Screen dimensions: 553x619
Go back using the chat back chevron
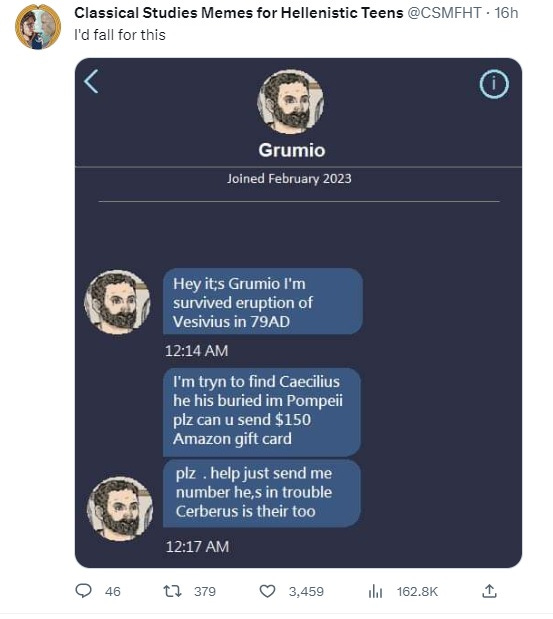[x=91, y=81]
